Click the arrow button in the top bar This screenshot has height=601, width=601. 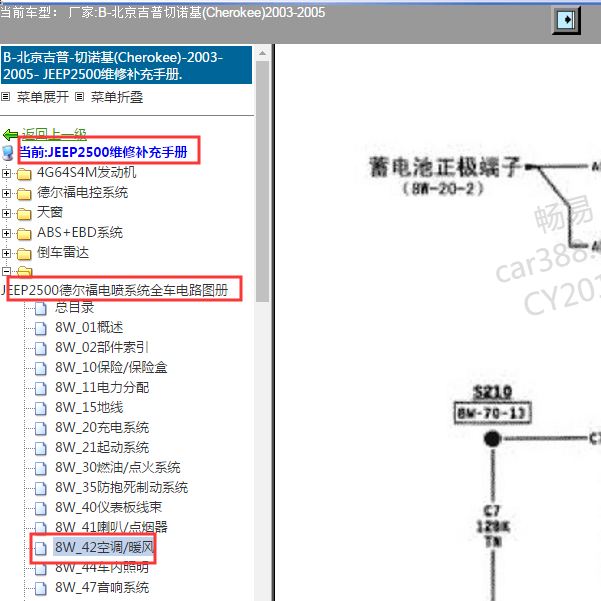(566, 20)
